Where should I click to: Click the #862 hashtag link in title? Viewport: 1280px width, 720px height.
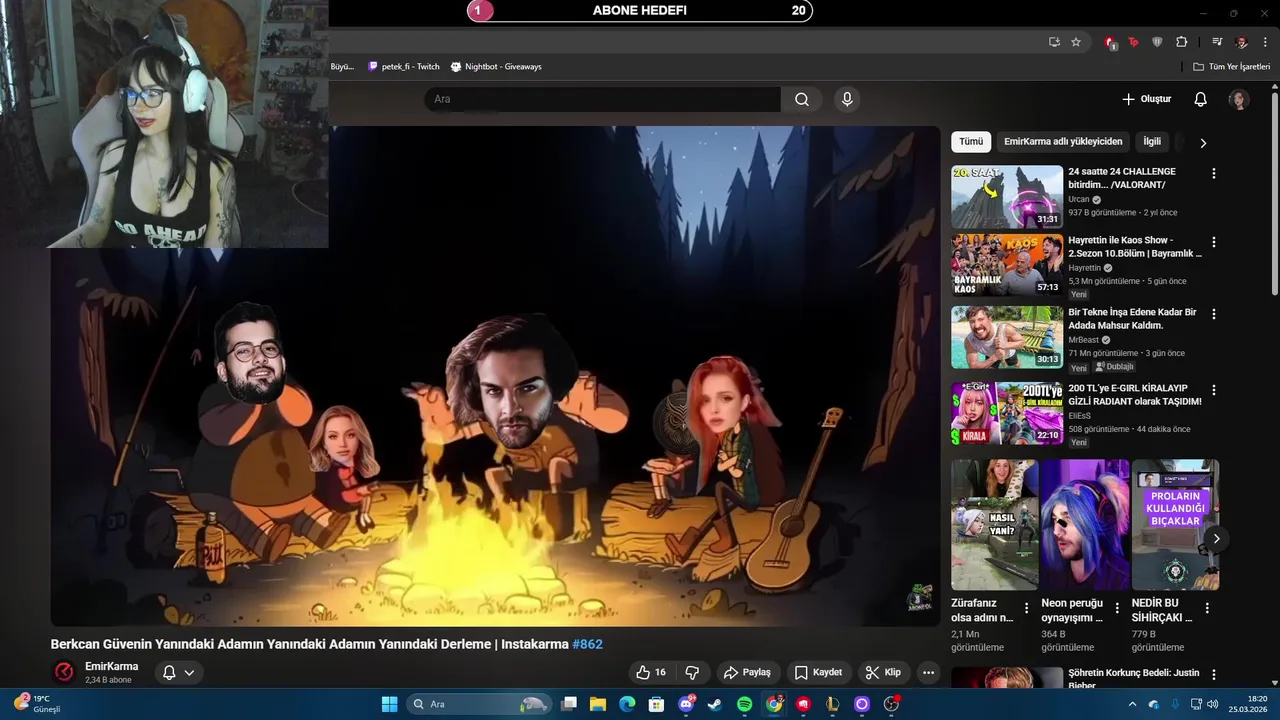587,644
